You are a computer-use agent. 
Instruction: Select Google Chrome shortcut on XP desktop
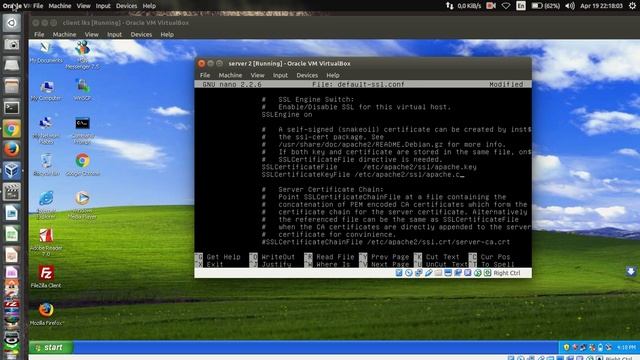pos(82,164)
